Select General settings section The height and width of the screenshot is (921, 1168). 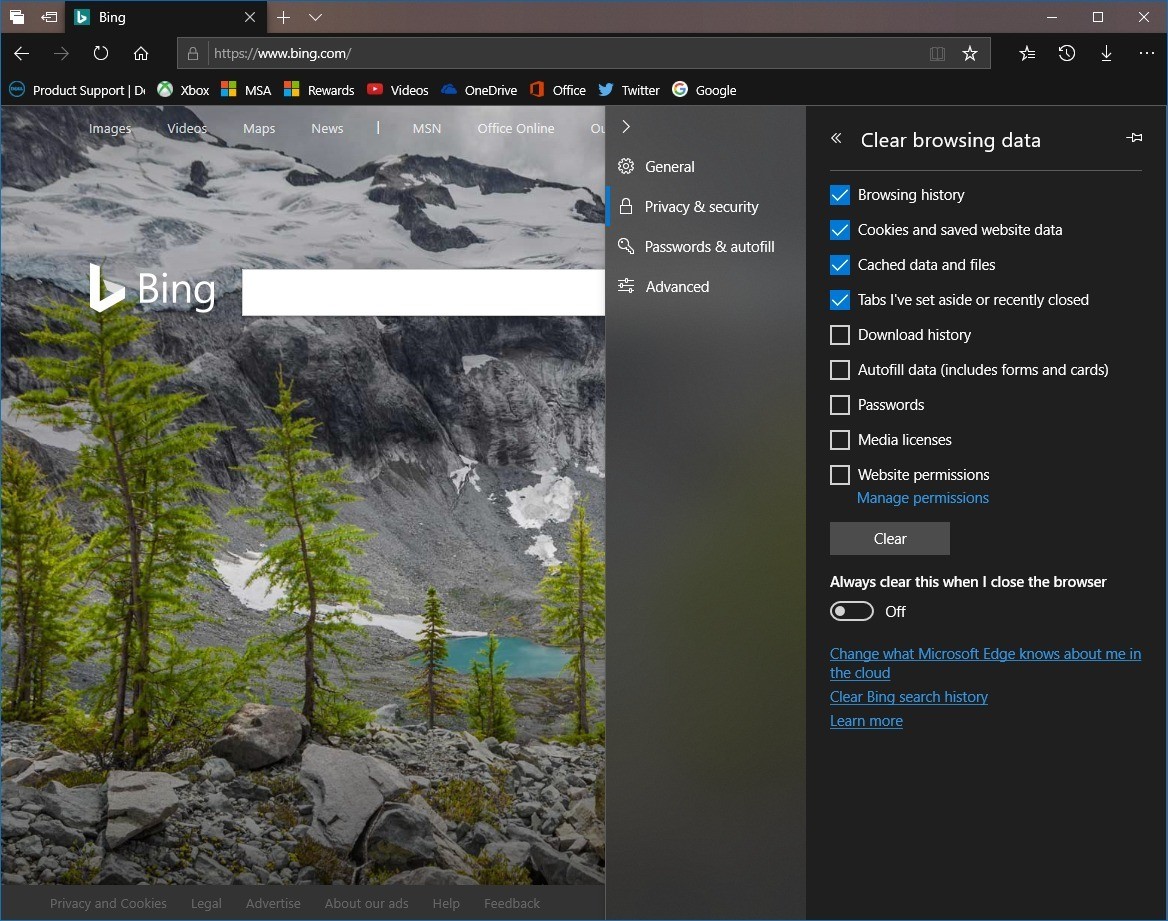tap(705, 167)
